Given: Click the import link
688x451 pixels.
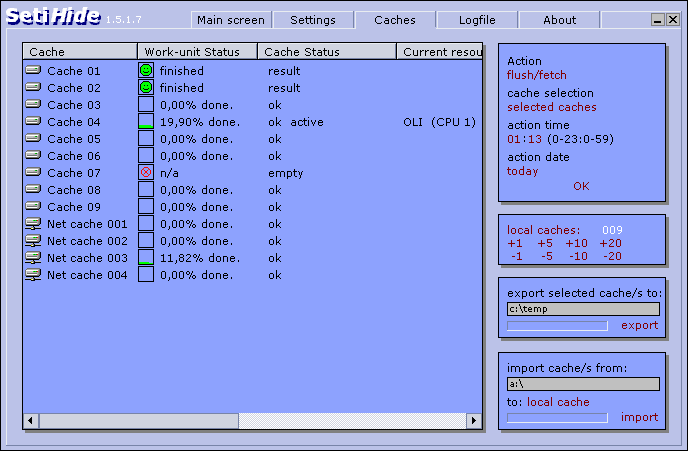Looking at the screenshot, I should pyautogui.click(x=639, y=417).
